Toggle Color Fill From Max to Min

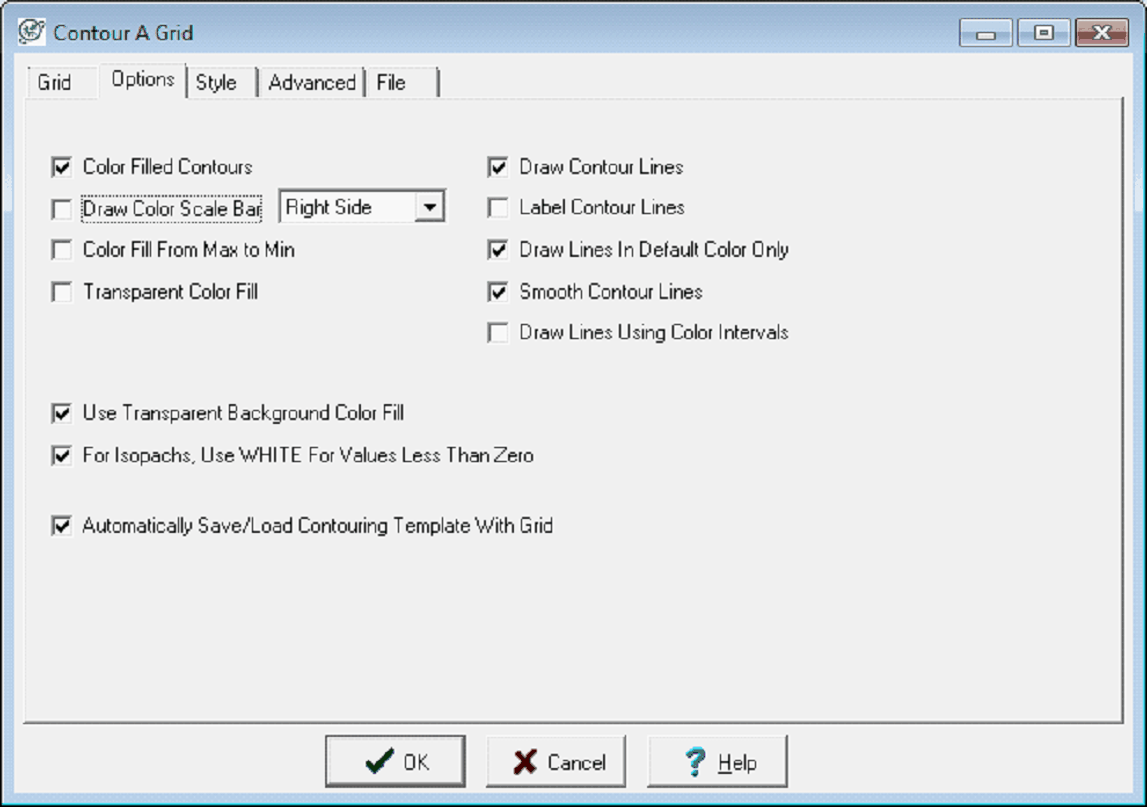[x=62, y=250]
